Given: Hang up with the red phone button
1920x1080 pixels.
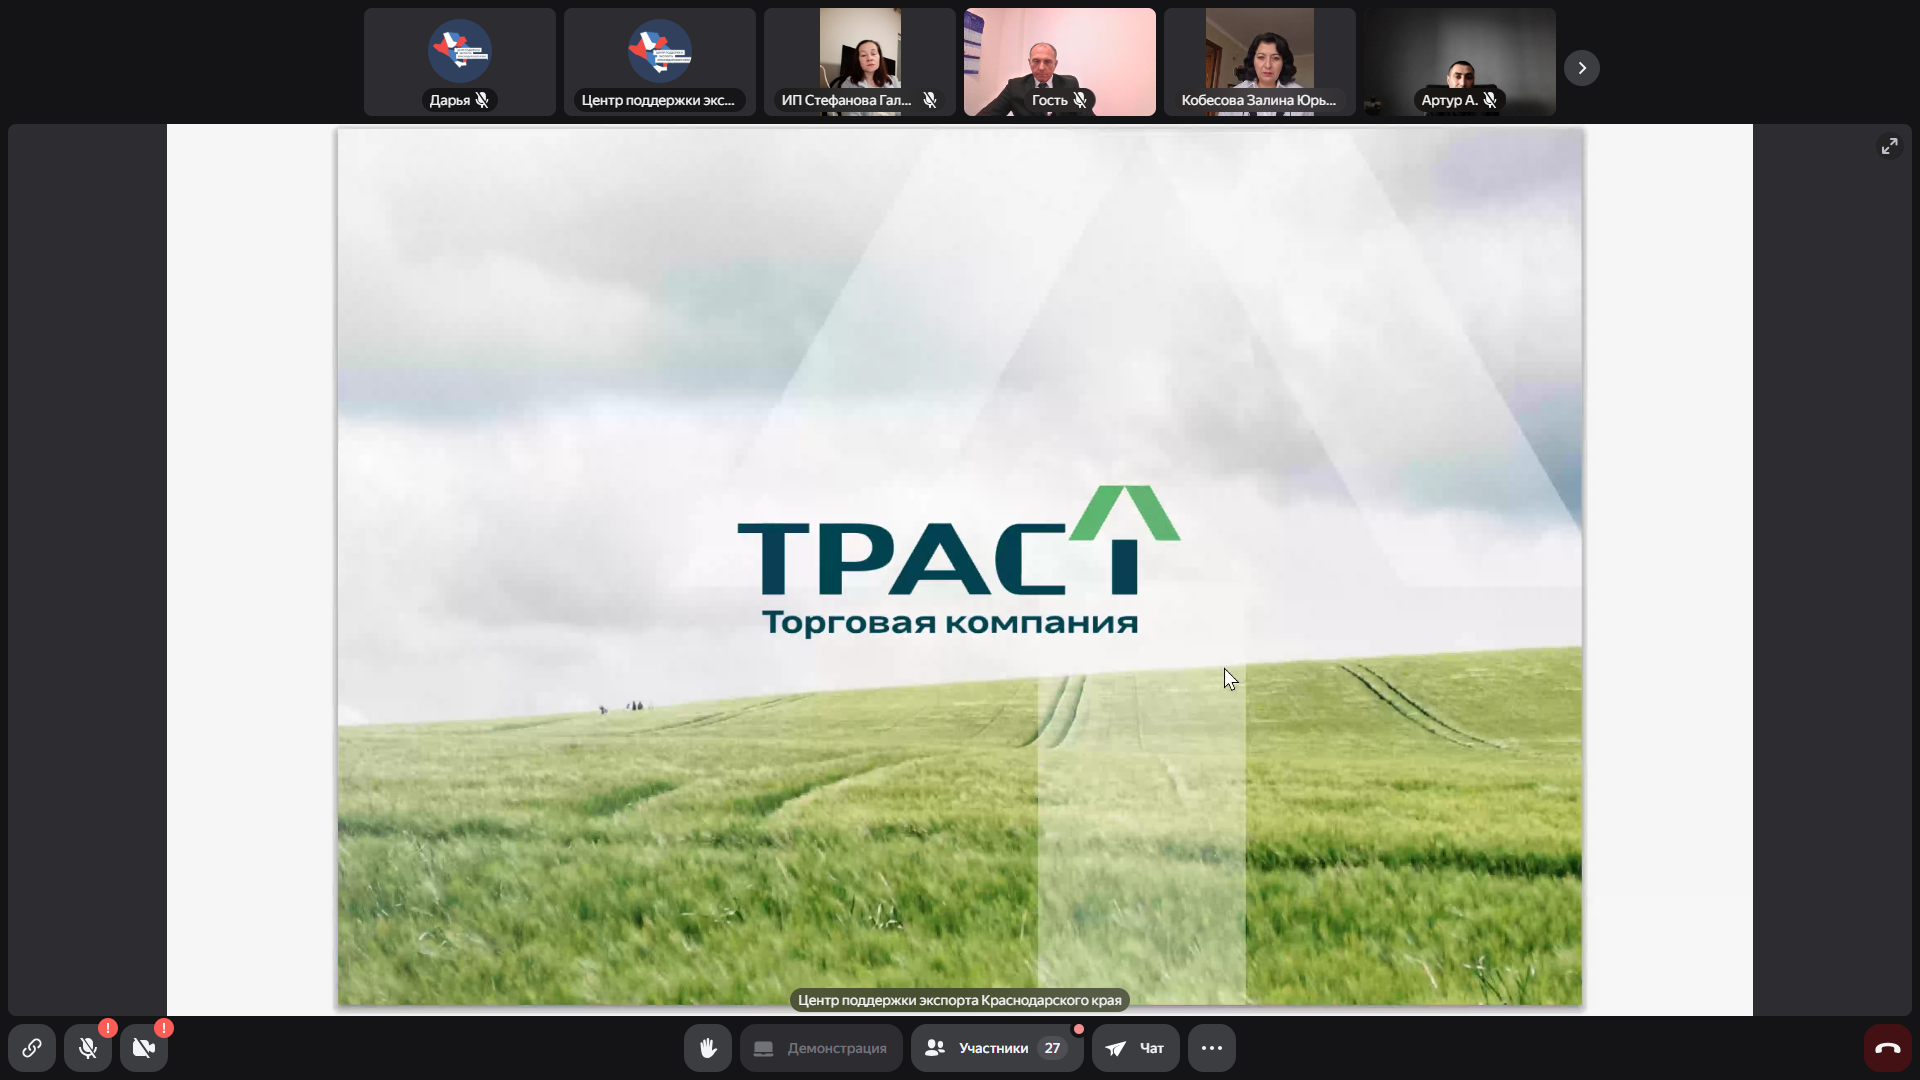Looking at the screenshot, I should pos(1887,1048).
